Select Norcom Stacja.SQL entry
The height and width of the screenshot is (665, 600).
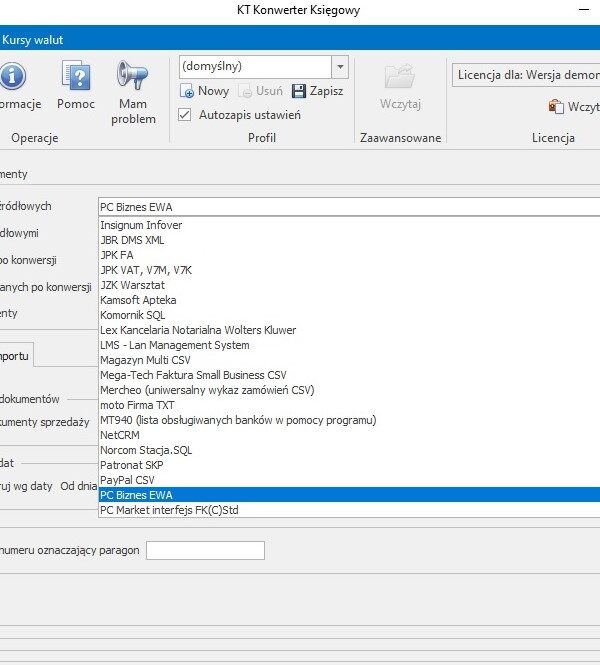pos(350,450)
